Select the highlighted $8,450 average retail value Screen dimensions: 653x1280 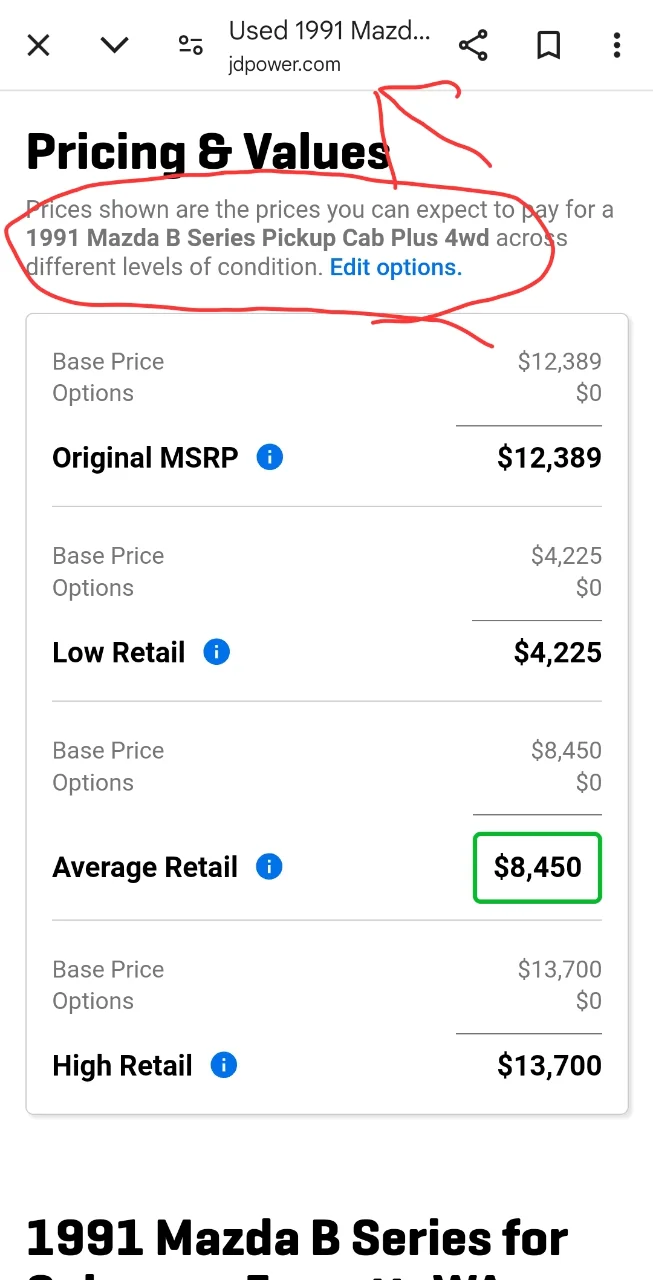pos(537,867)
